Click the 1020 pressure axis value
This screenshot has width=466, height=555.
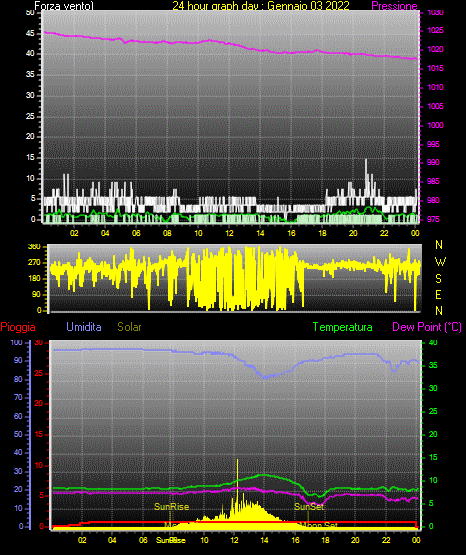click(x=435, y=49)
